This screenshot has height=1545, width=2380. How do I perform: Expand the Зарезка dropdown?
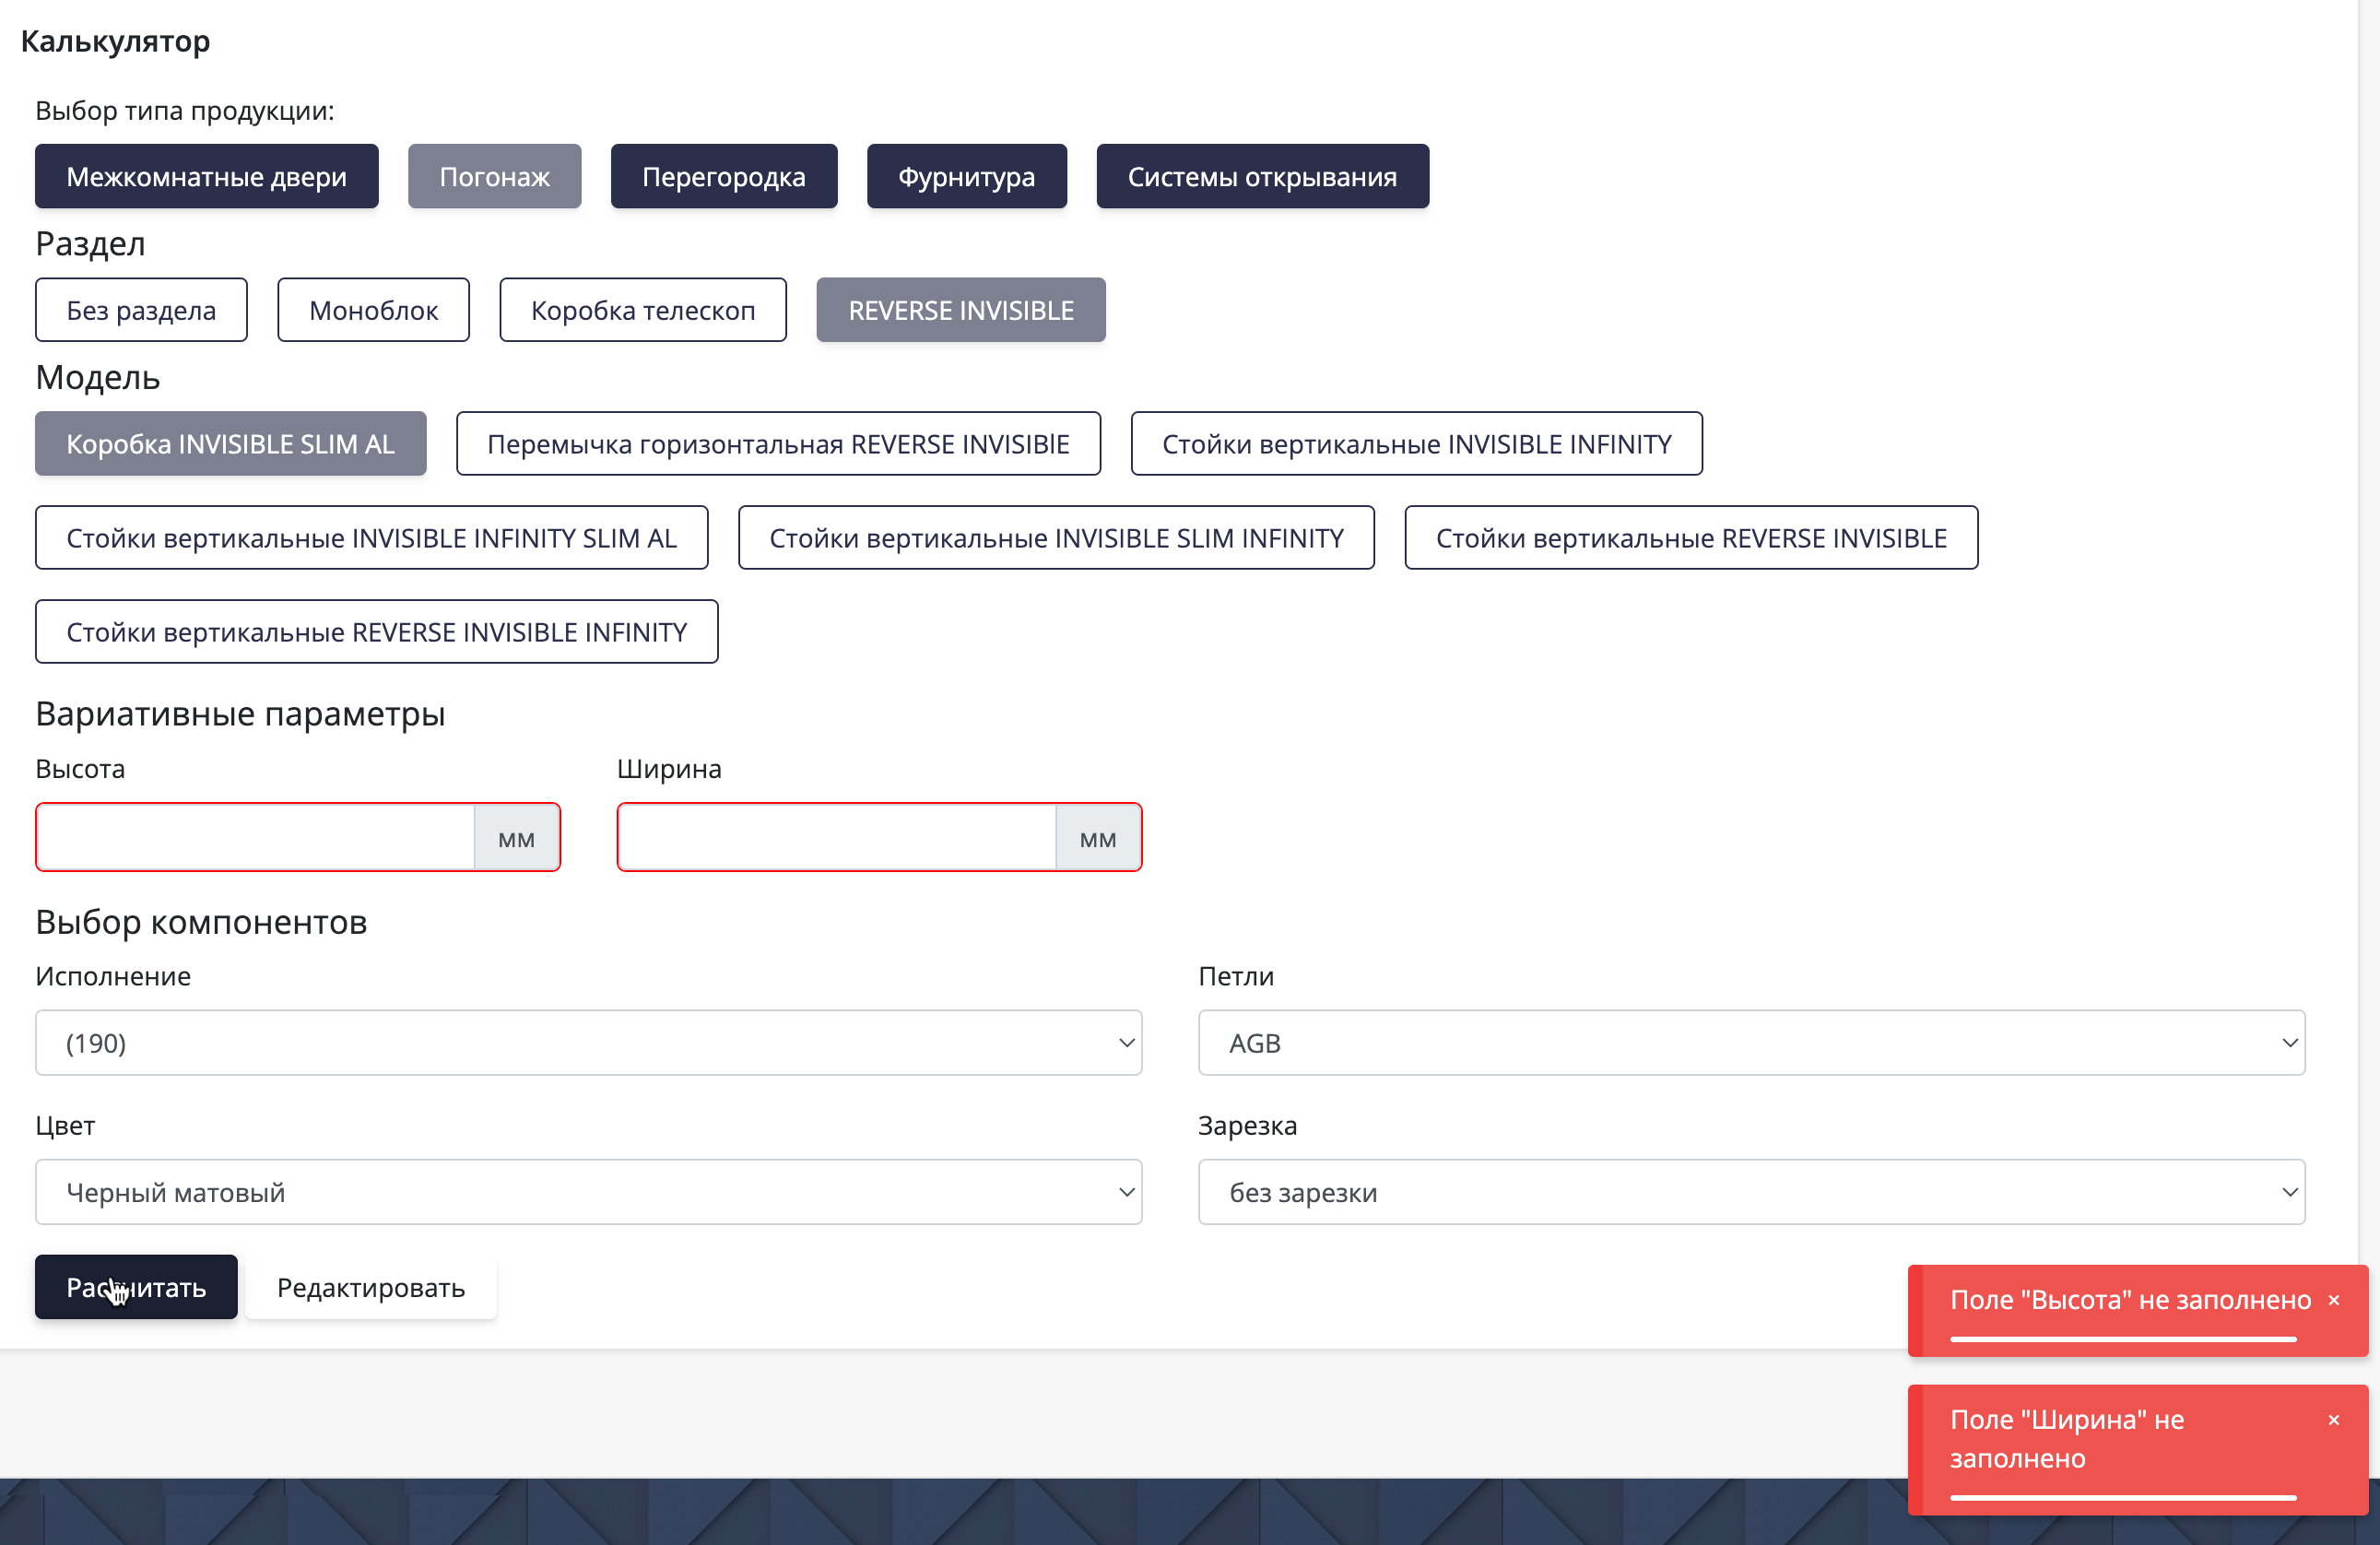click(1751, 1192)
